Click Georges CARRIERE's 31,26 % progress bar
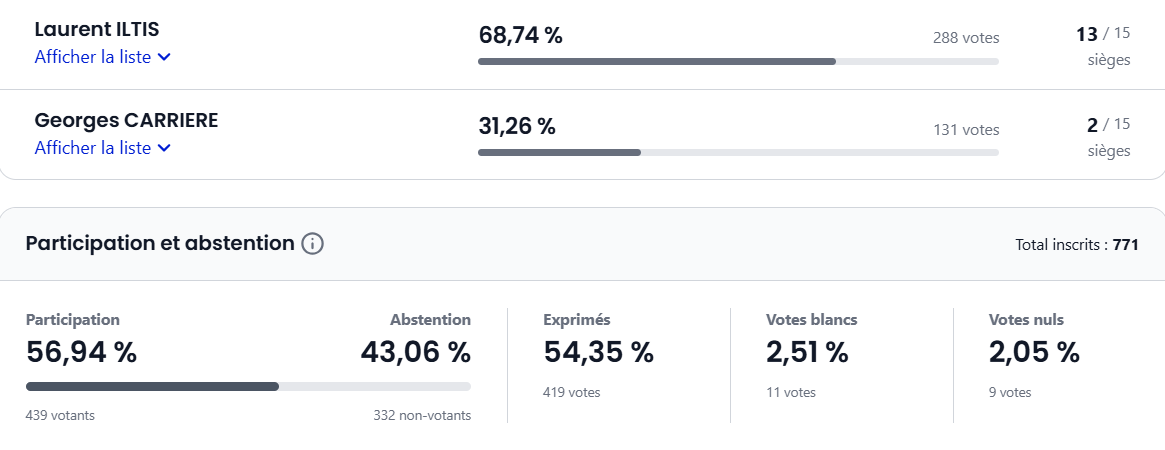Screen dimensions: 1165x450 tap(738, 153)
